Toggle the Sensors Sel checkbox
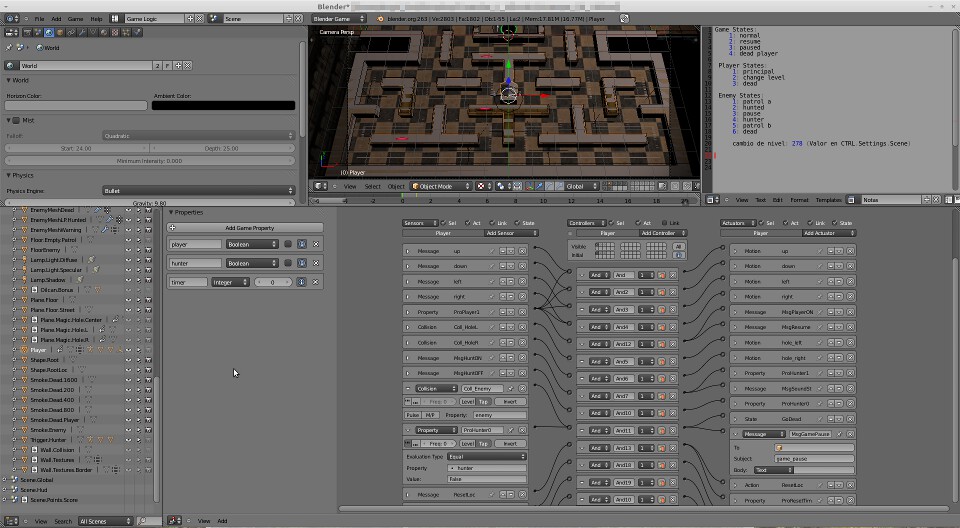The height and width of the screenshot is (528, 960). pyautogui.click(x=443, y=223)
